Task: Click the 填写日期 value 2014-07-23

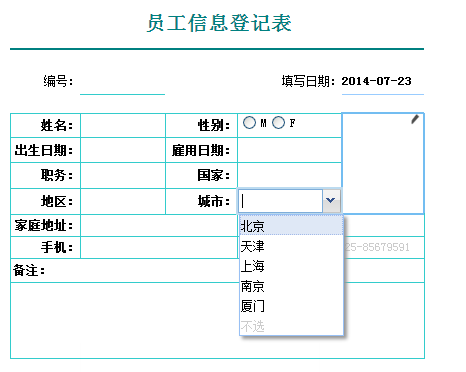Action: pos(376,81)
